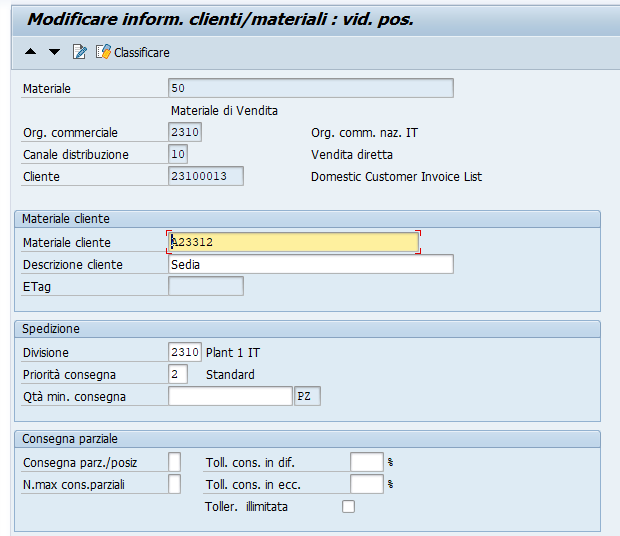
Task: Click the N.max cons.parziali field
Action: (174, 484)
